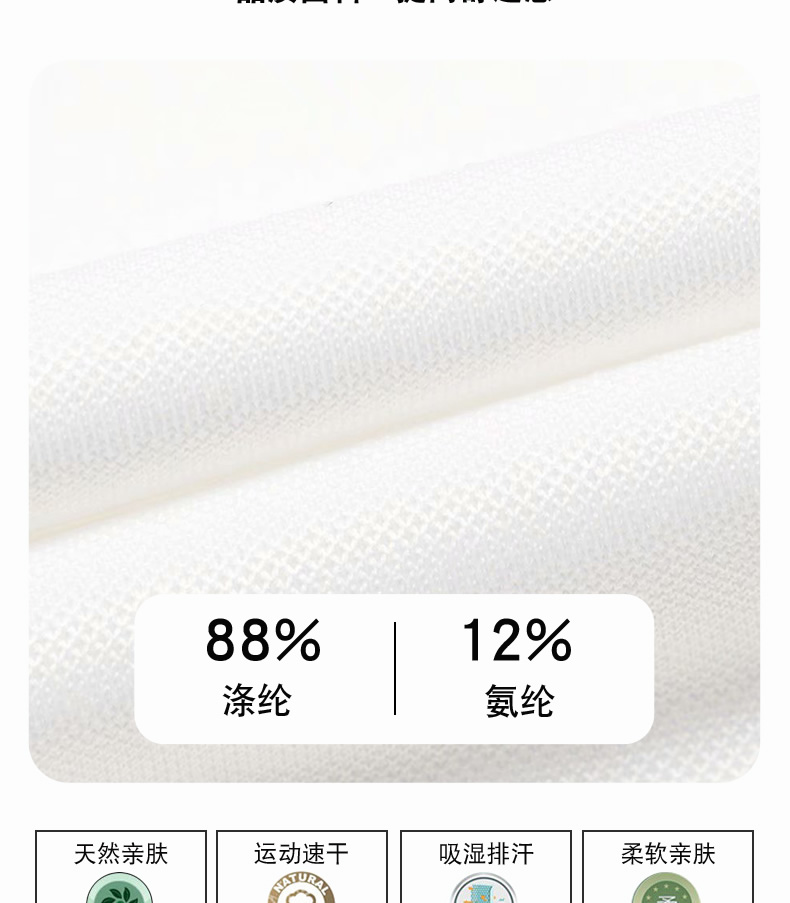The image size is (790, 903).
Task: Click the right edge of the composition panel
Action: (x=649, y=669)
